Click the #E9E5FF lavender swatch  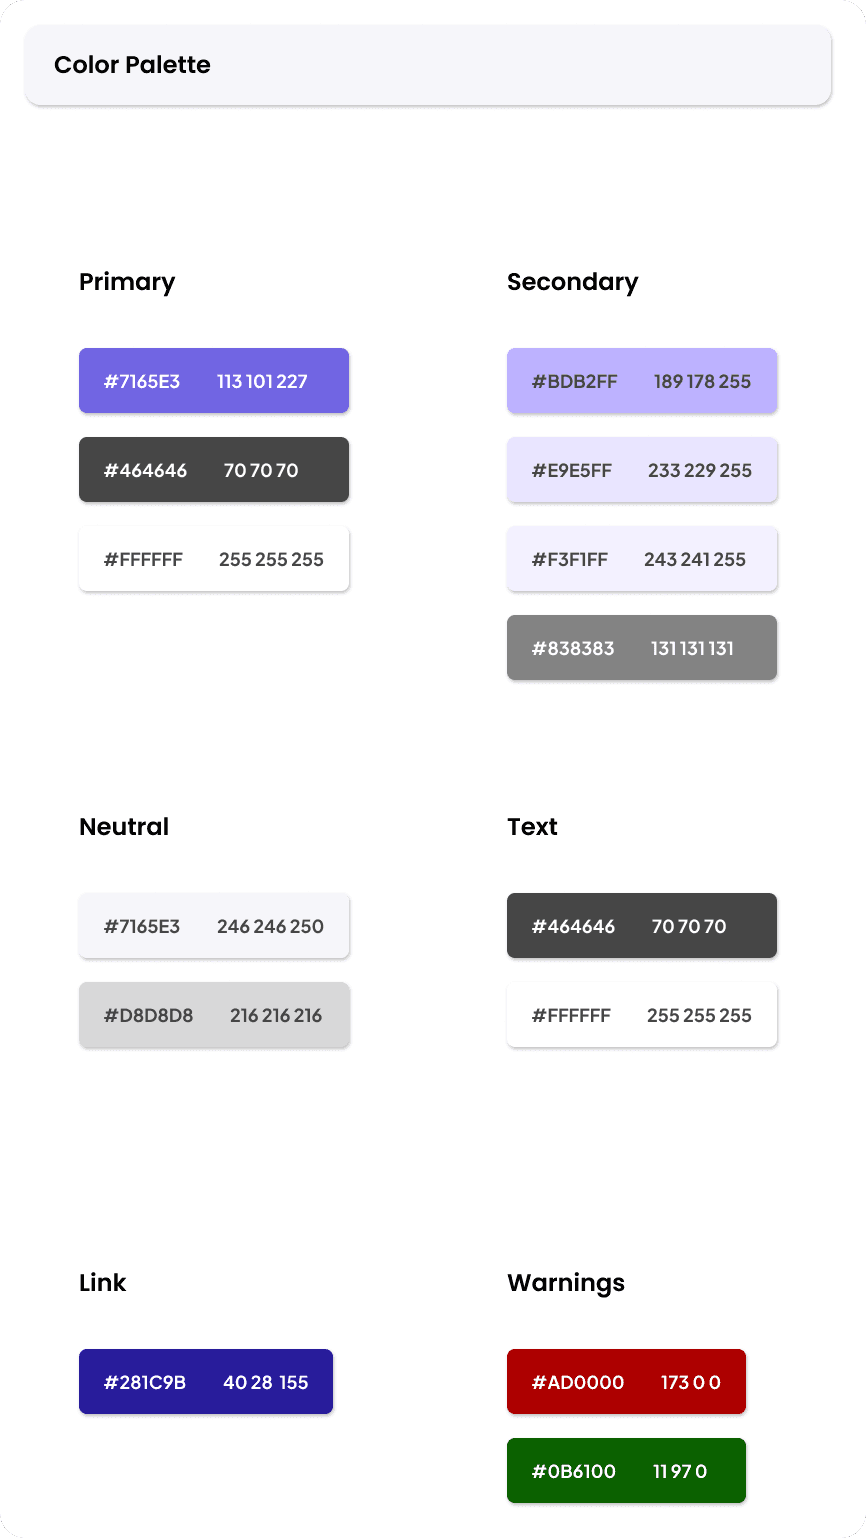click(641, 469)
